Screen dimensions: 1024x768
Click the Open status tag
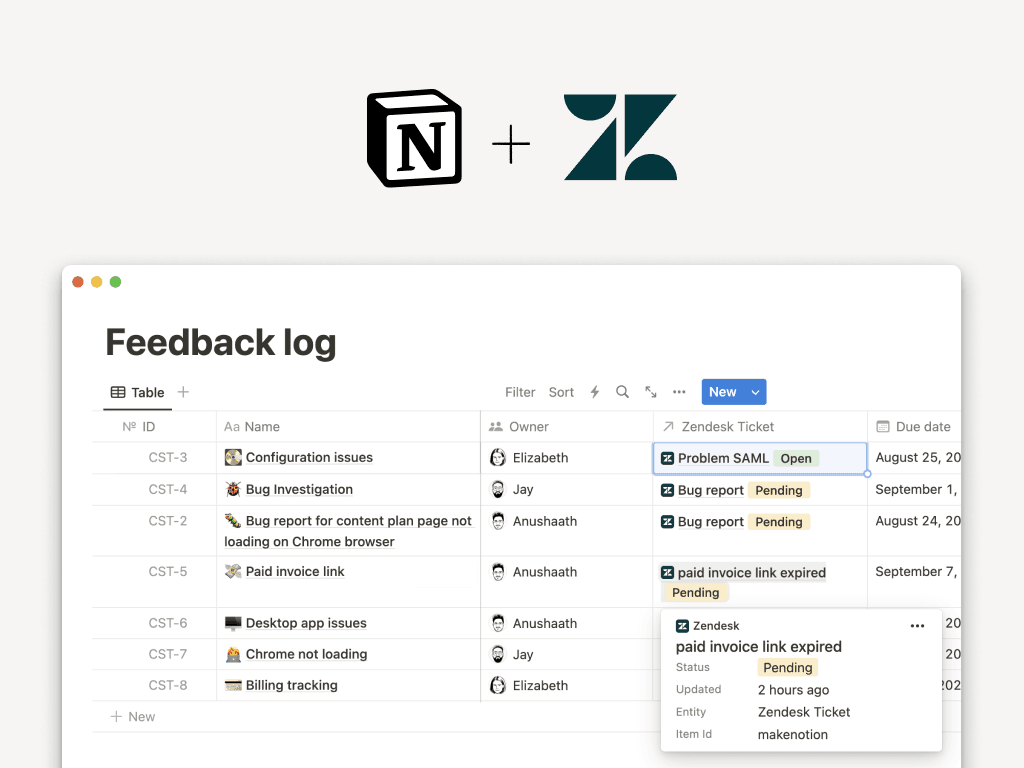click(x=796, y=458)
